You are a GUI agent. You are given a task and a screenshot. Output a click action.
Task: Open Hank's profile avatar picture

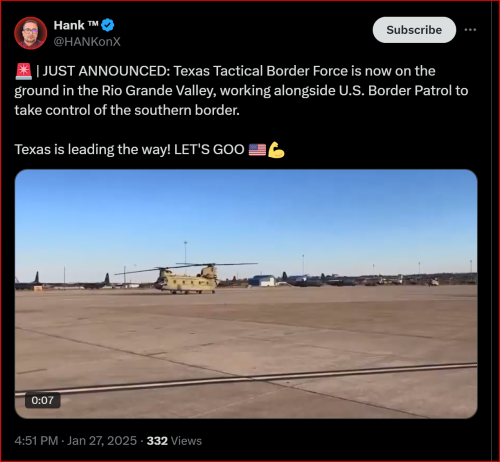click(x=30, y=33)
